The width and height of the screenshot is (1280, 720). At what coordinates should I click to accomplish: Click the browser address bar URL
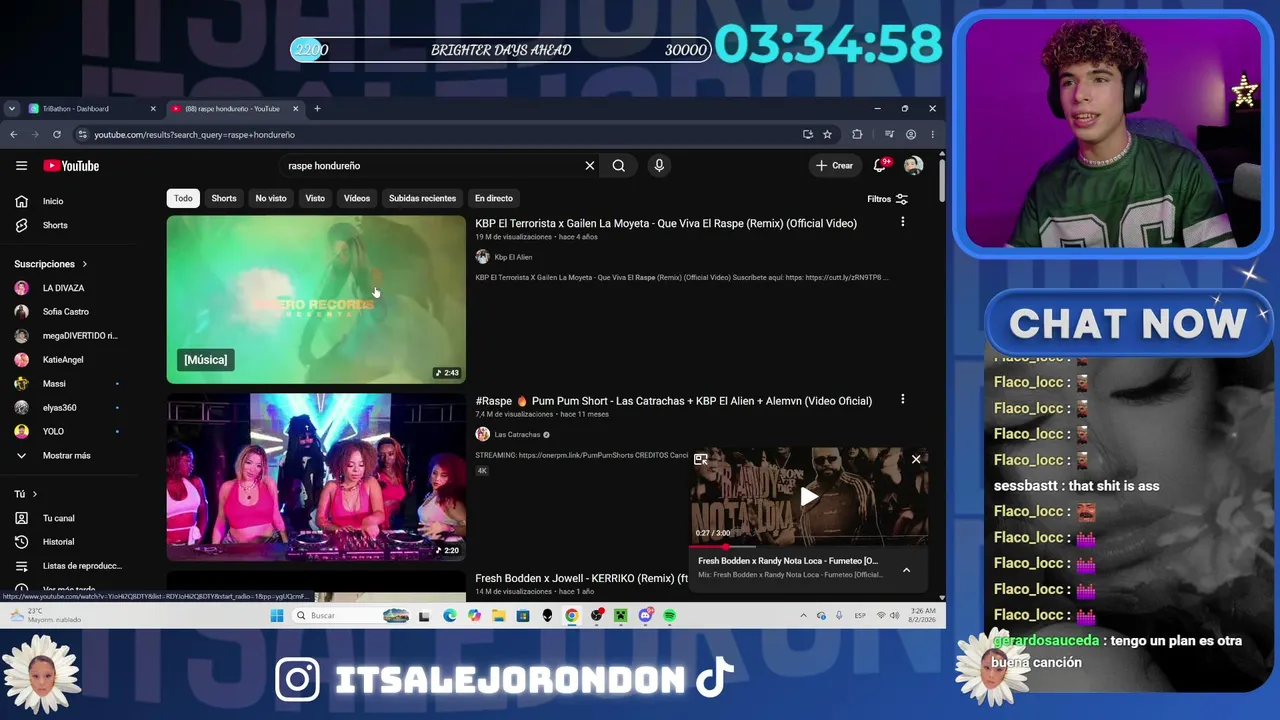[194, 135]
